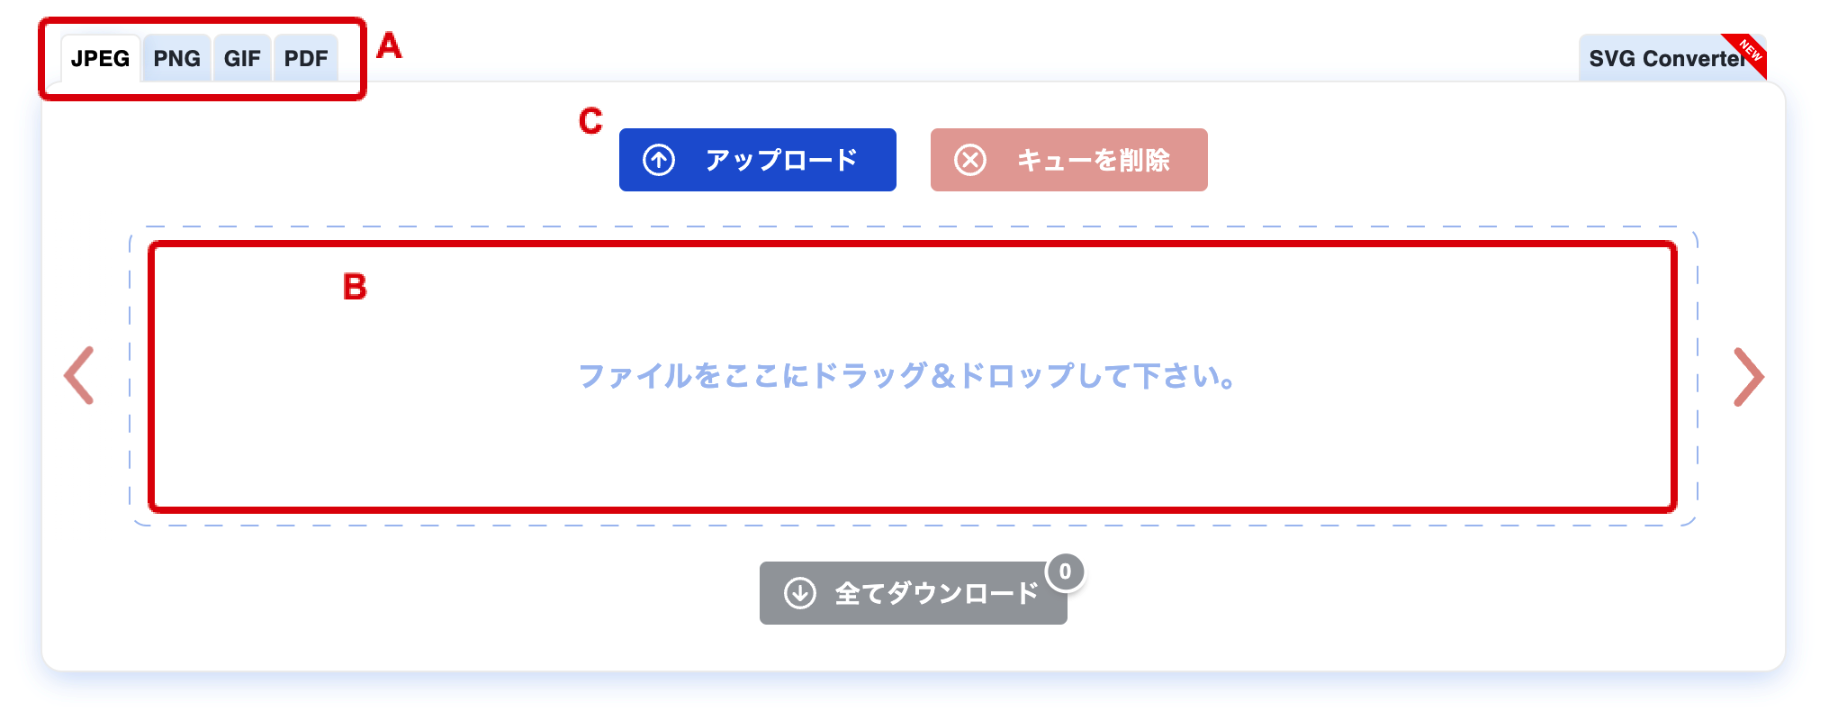This screenshot has height=708, width=1828.
Task: Click the キューを削除 button label
Action: click(1093, 160)
